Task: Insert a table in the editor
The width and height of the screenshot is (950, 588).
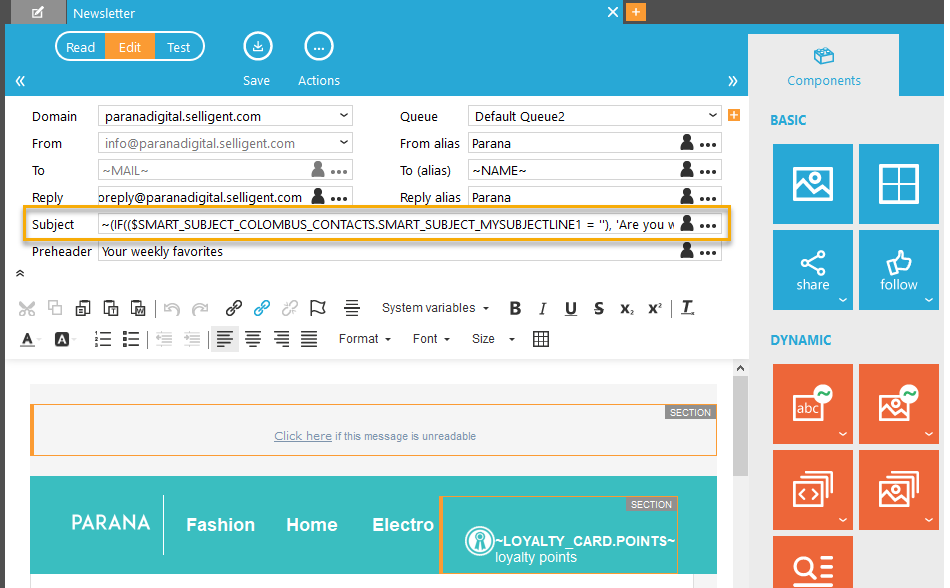Action: 541,339
